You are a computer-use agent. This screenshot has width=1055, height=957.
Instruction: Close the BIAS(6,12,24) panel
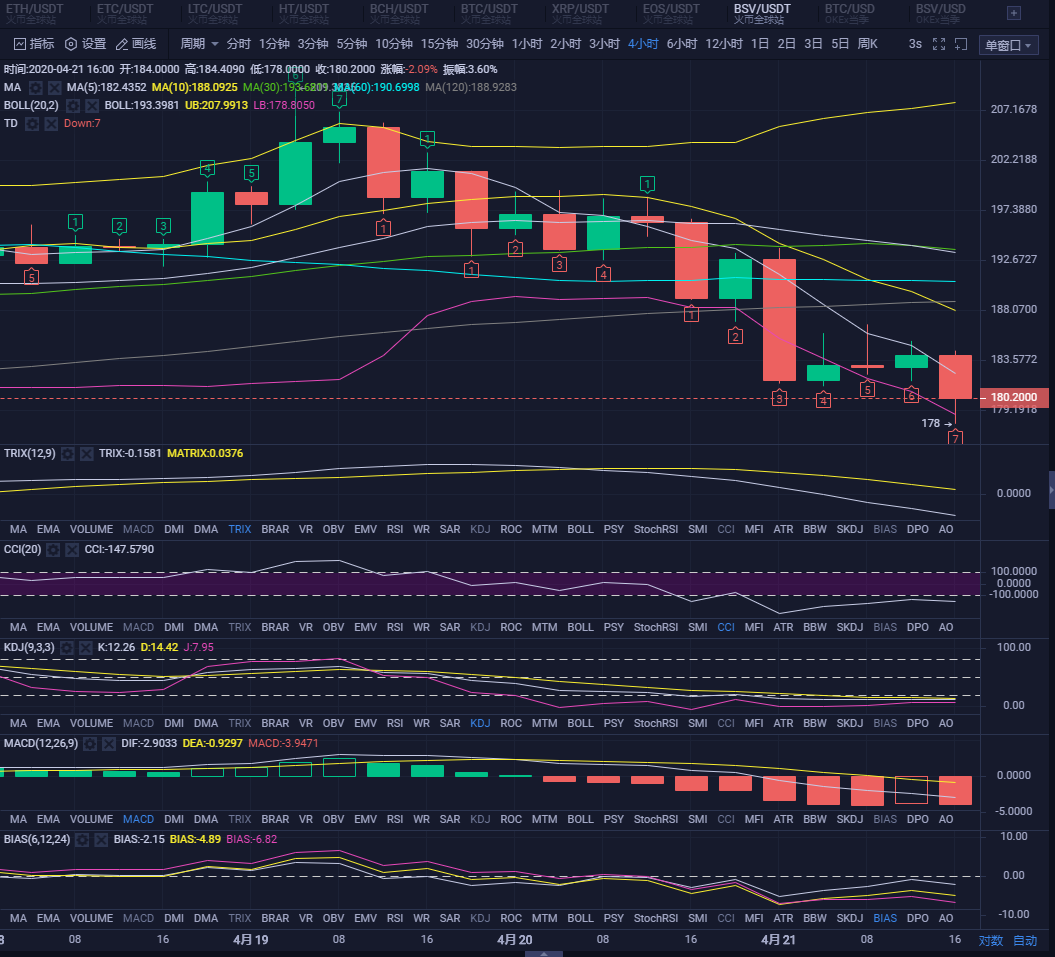101,840
